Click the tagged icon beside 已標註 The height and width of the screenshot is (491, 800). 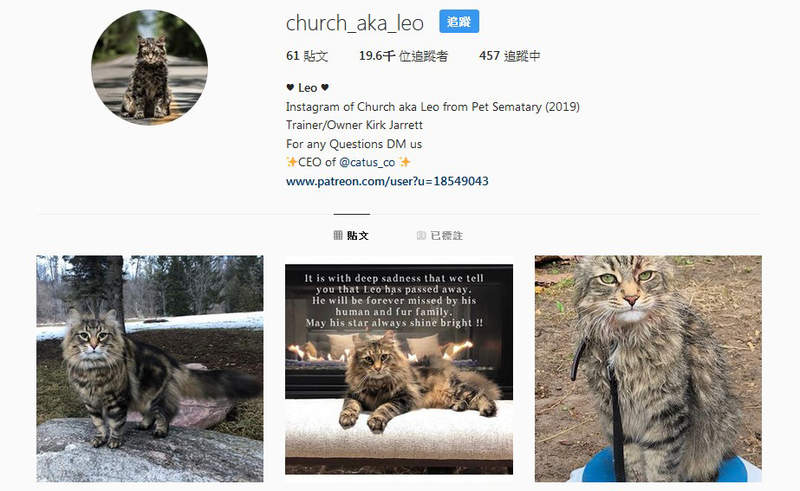(x=421, y=235)
